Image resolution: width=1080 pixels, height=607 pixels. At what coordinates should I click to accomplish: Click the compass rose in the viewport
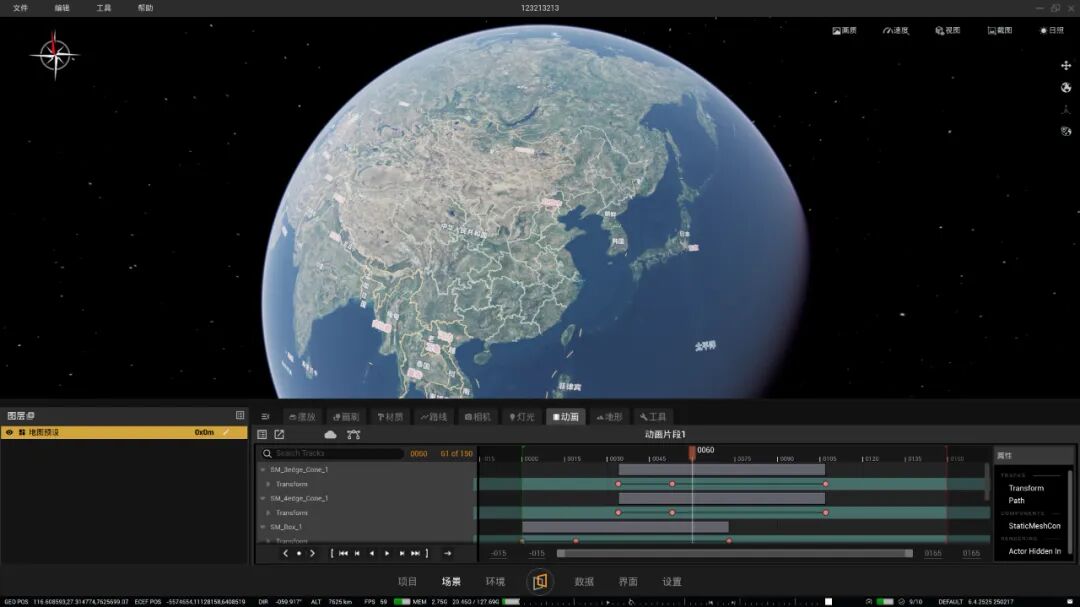point(54,55)
